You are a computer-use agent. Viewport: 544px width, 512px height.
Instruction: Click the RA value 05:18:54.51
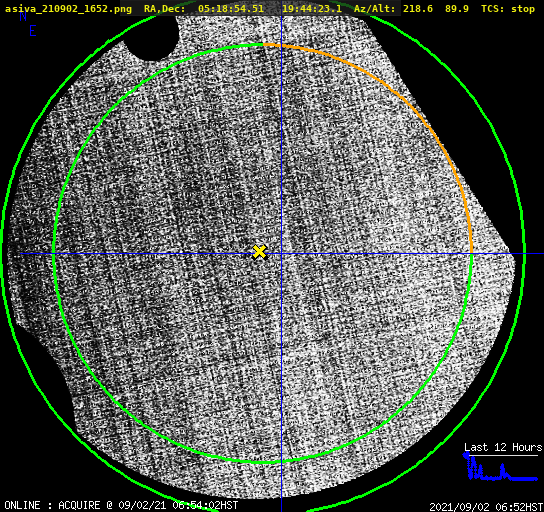pos(231,9)
